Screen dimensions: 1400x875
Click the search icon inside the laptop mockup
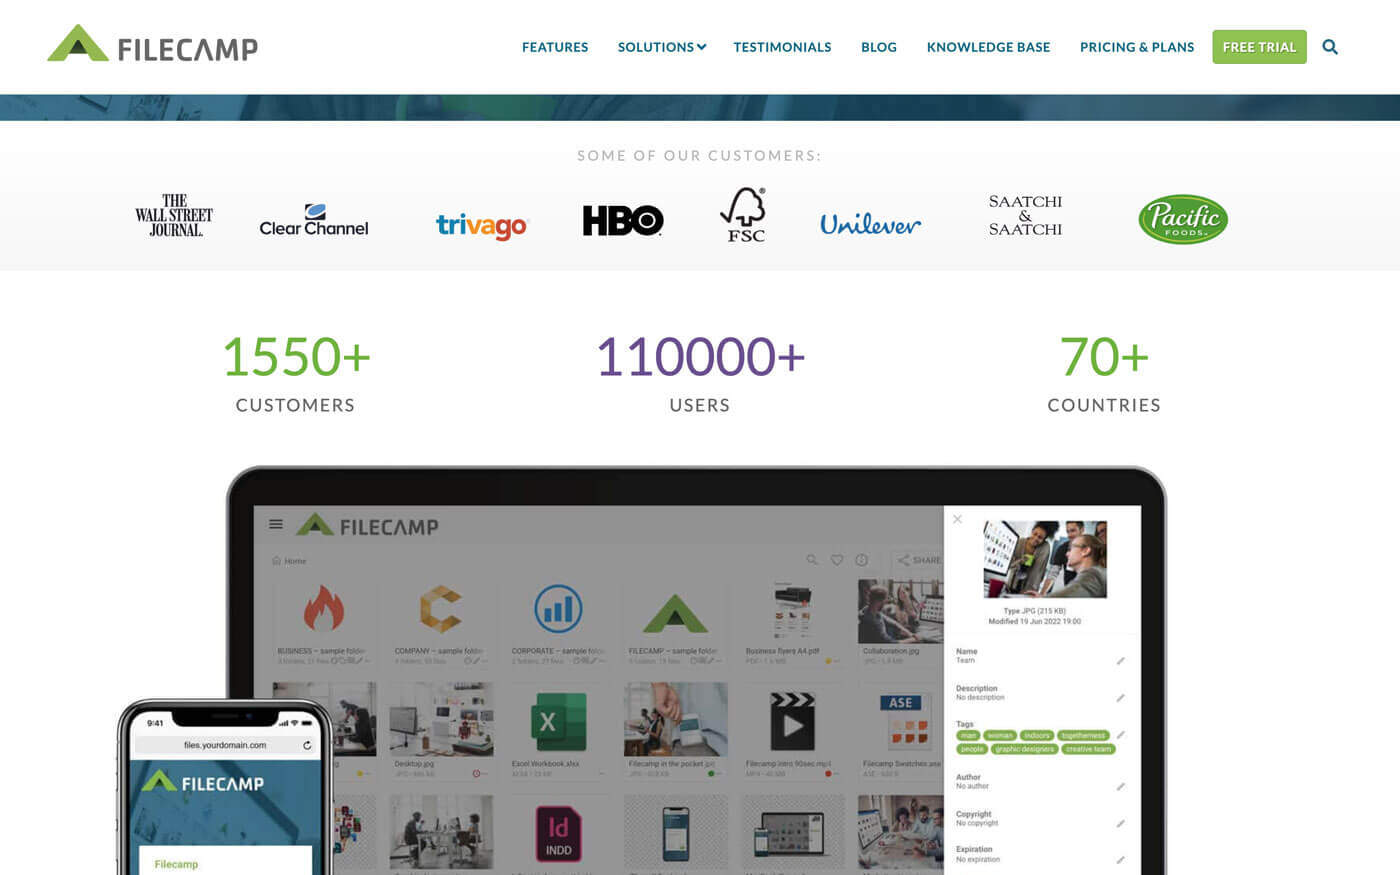[812, 560]
